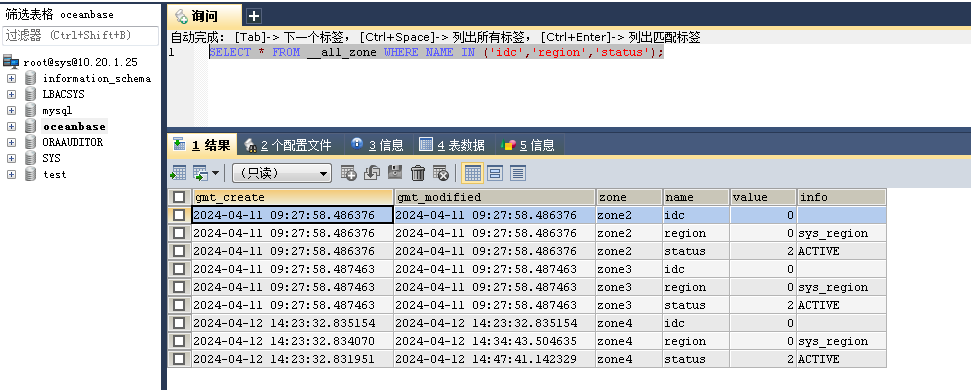Expand the oceanbase database node
The height and width of the screenshot is (390, 971).
pos(11,126)
